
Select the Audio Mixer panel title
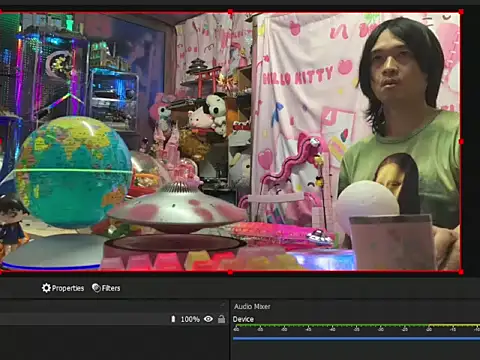[x=252, y=306]
